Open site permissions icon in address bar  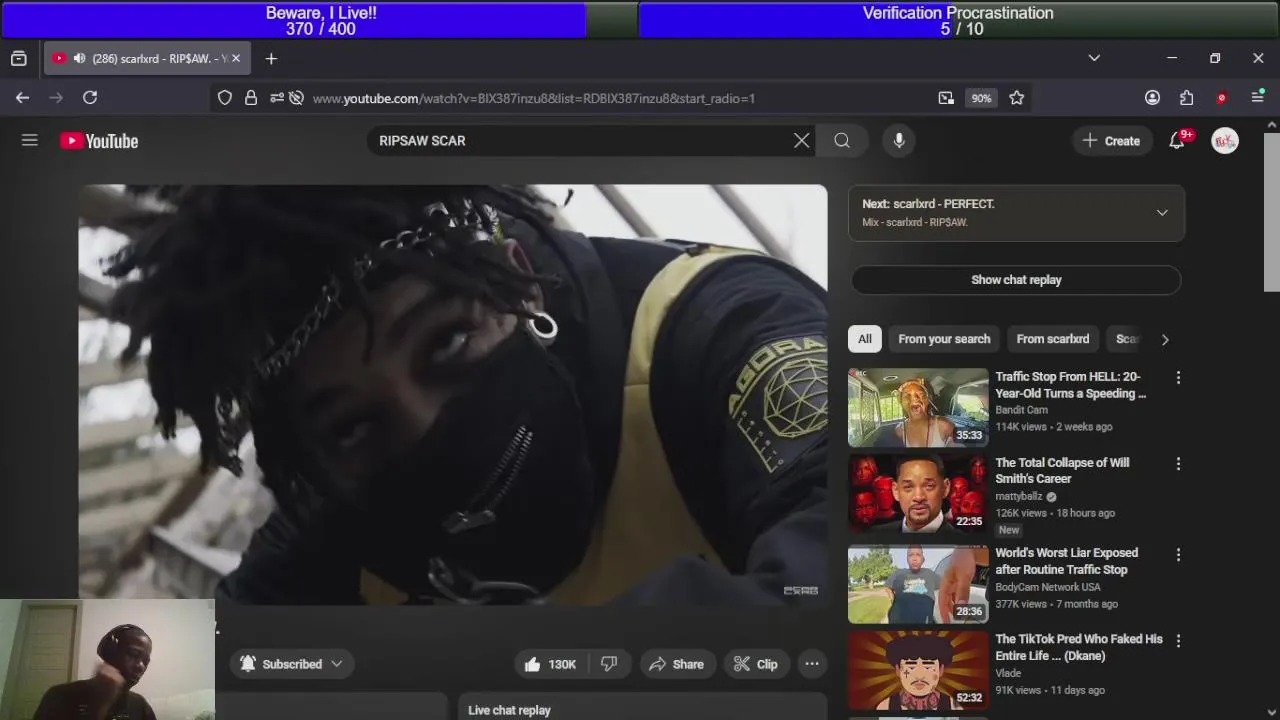(x=275, y=98)
